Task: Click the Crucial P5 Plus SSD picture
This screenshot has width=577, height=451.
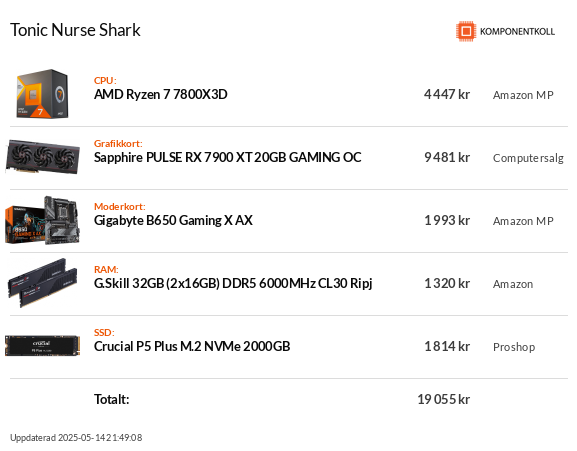Action: coord(42,346)
